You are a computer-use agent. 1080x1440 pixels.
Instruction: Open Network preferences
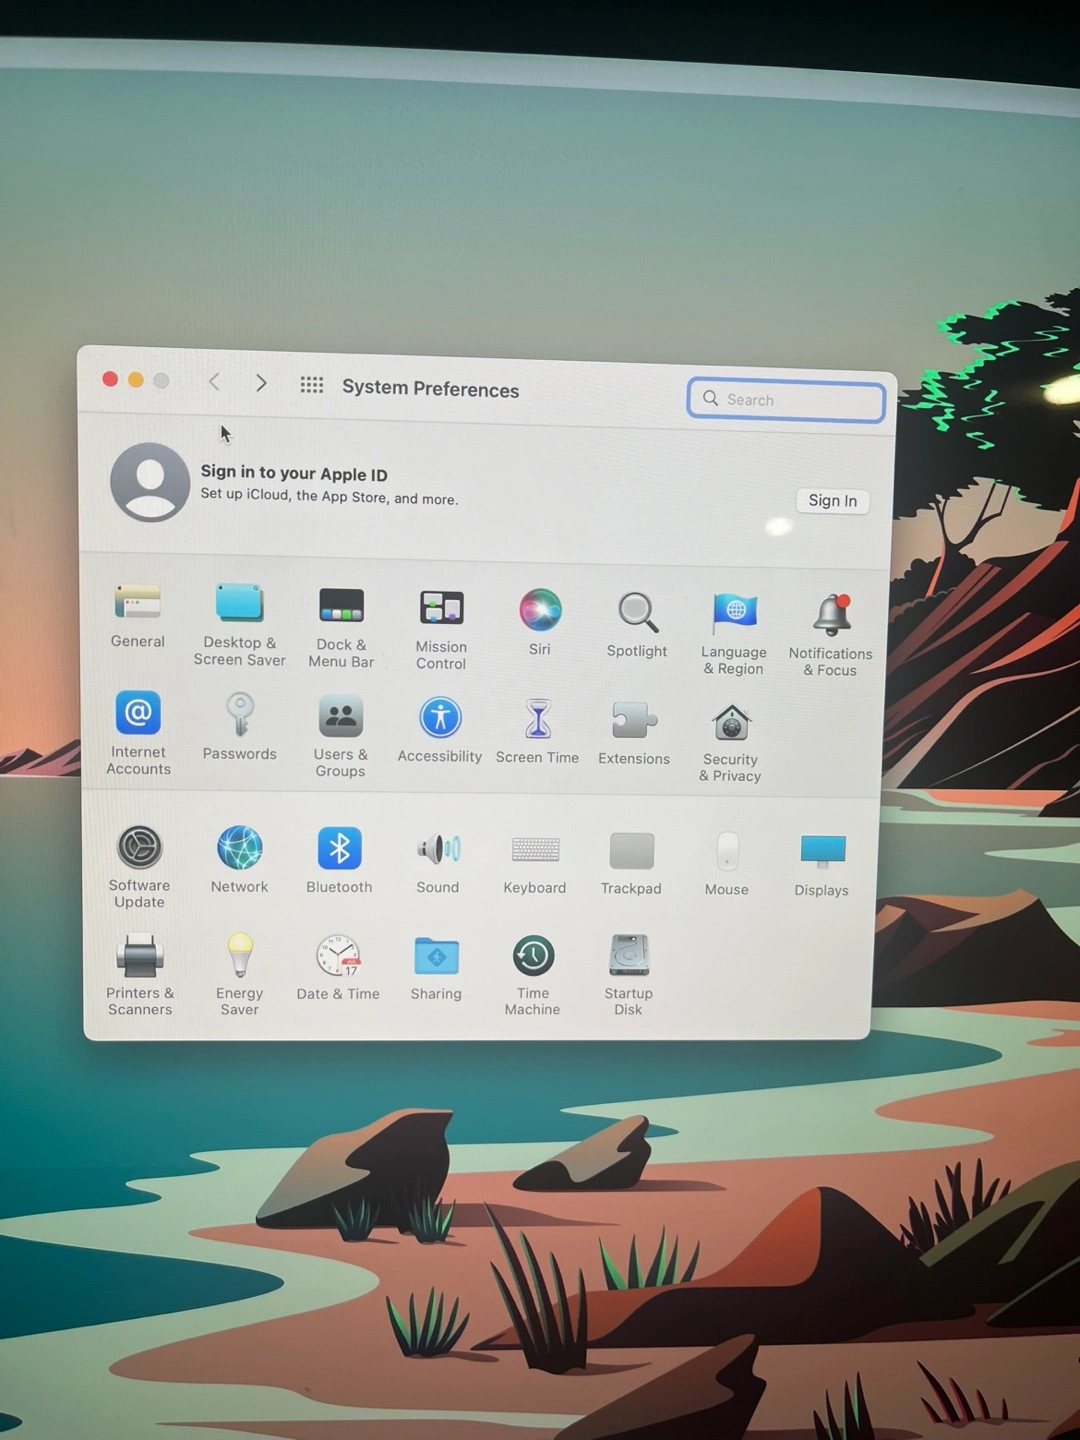tap(240, 848)
